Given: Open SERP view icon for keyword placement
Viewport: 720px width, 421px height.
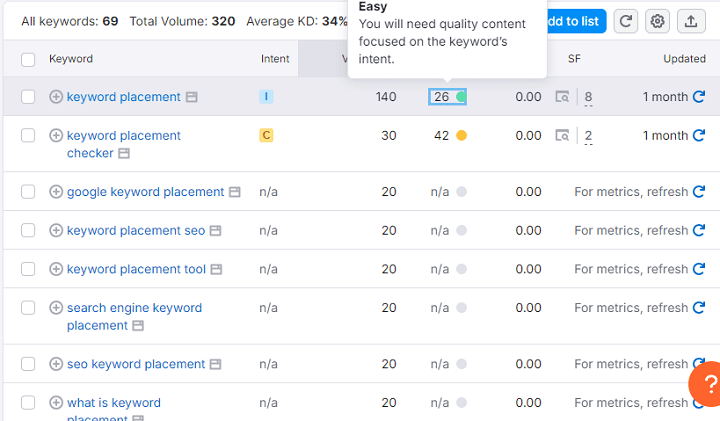Looking at the screenshot, I should [x=563, y=97].
